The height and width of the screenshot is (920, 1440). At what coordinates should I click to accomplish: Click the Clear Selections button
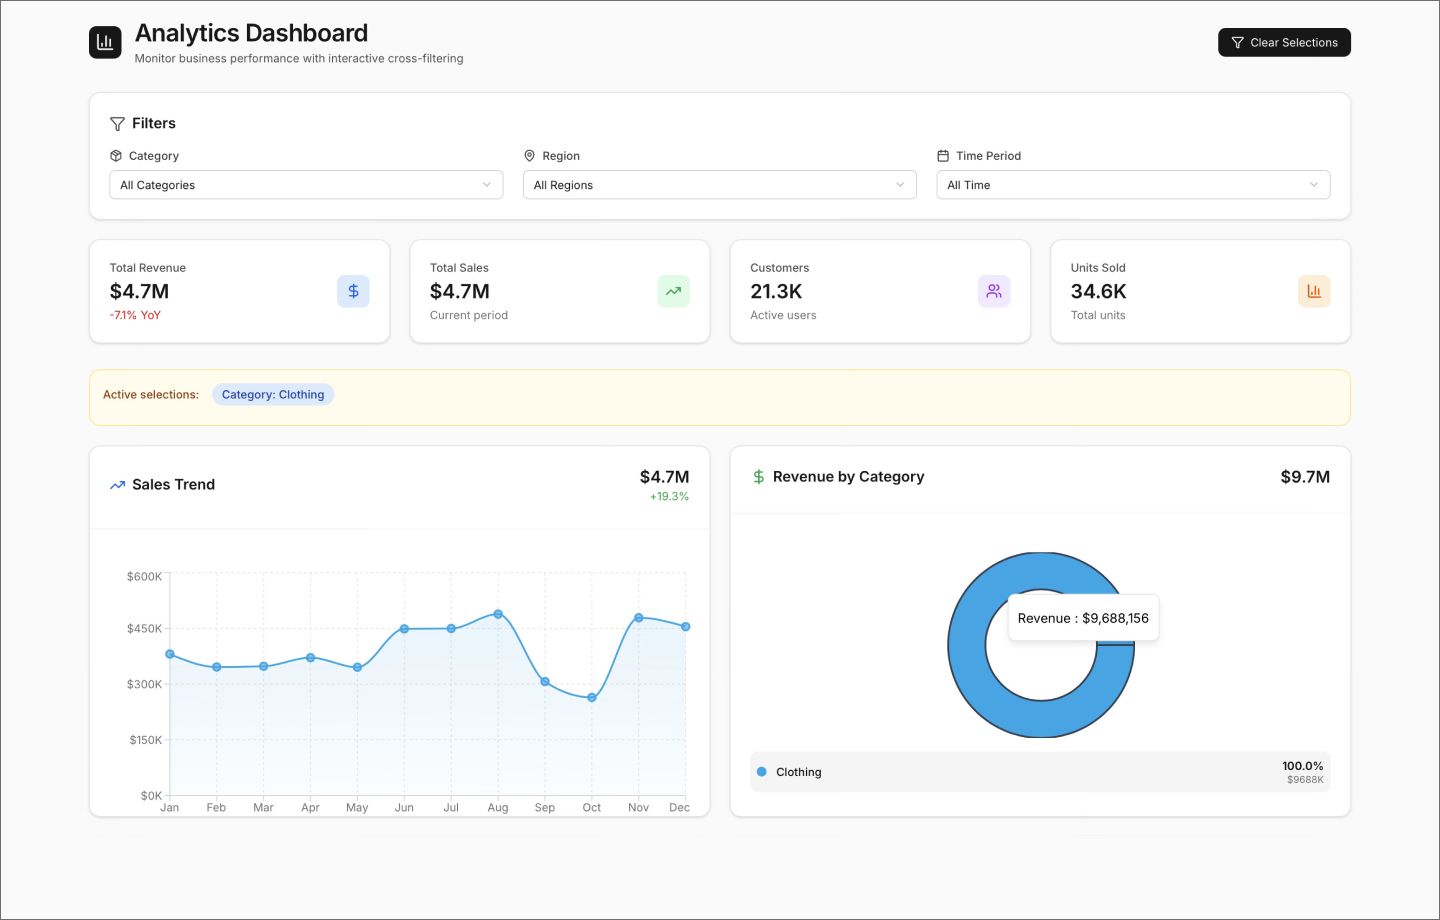coord(1284,42)
